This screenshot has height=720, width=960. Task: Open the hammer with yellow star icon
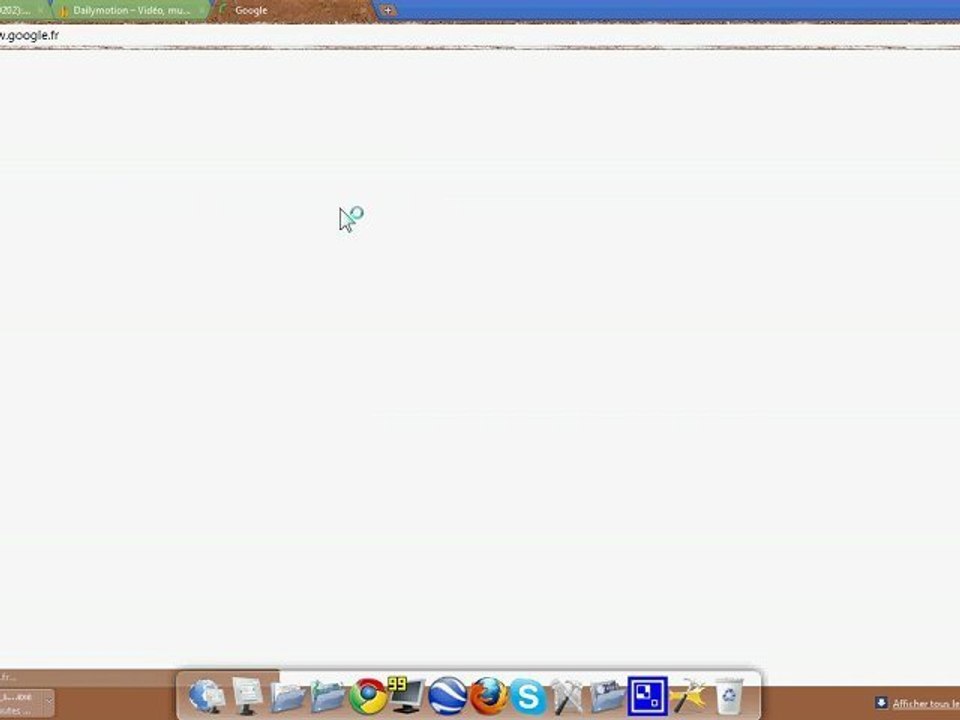coord(688,696)
